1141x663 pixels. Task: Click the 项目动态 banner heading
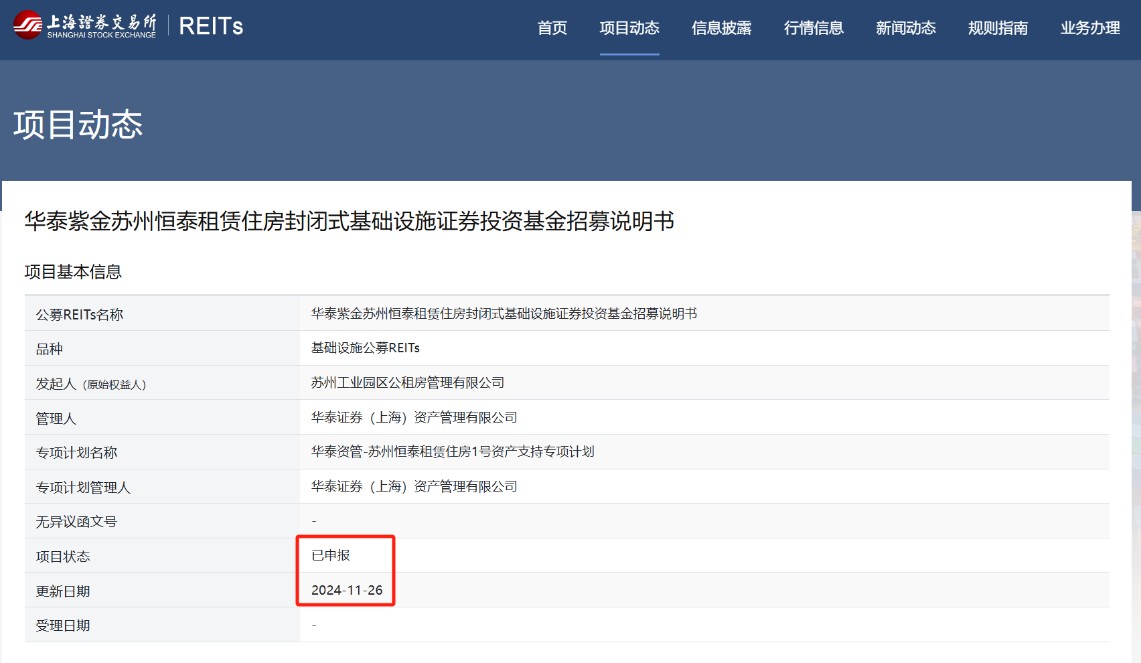(x=78, y=124)
